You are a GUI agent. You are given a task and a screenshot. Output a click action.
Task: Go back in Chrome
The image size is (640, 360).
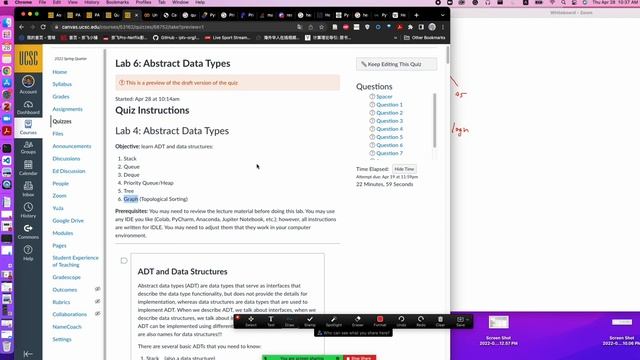coord(22,27)
